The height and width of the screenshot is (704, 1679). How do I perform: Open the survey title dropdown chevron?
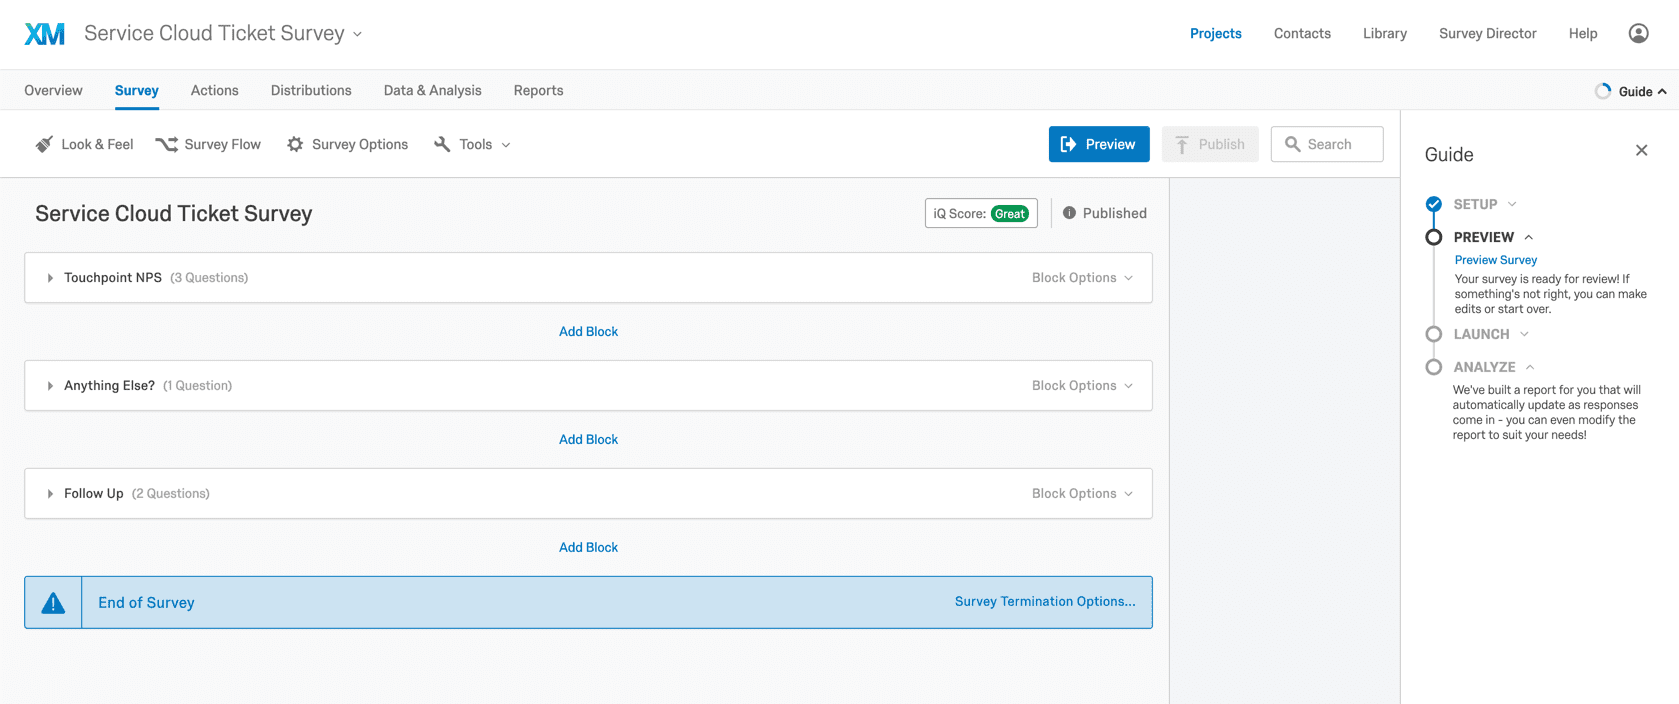click(357, 35)
